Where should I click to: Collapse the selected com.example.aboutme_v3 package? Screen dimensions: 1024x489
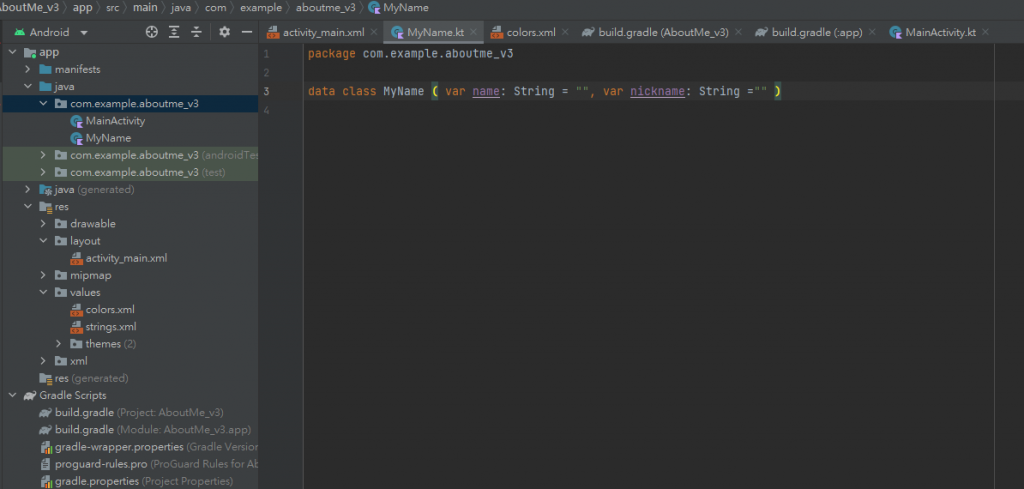coord(43,104)
